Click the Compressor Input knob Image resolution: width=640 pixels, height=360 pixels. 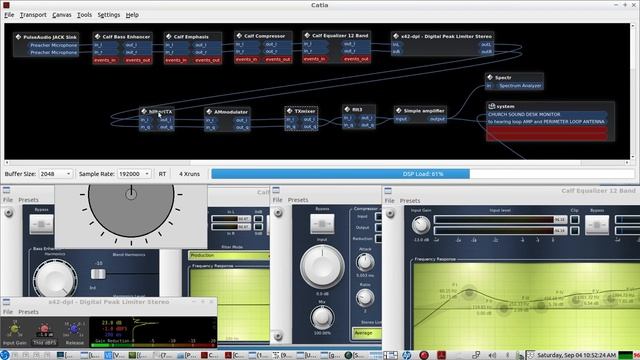(322, 267)
